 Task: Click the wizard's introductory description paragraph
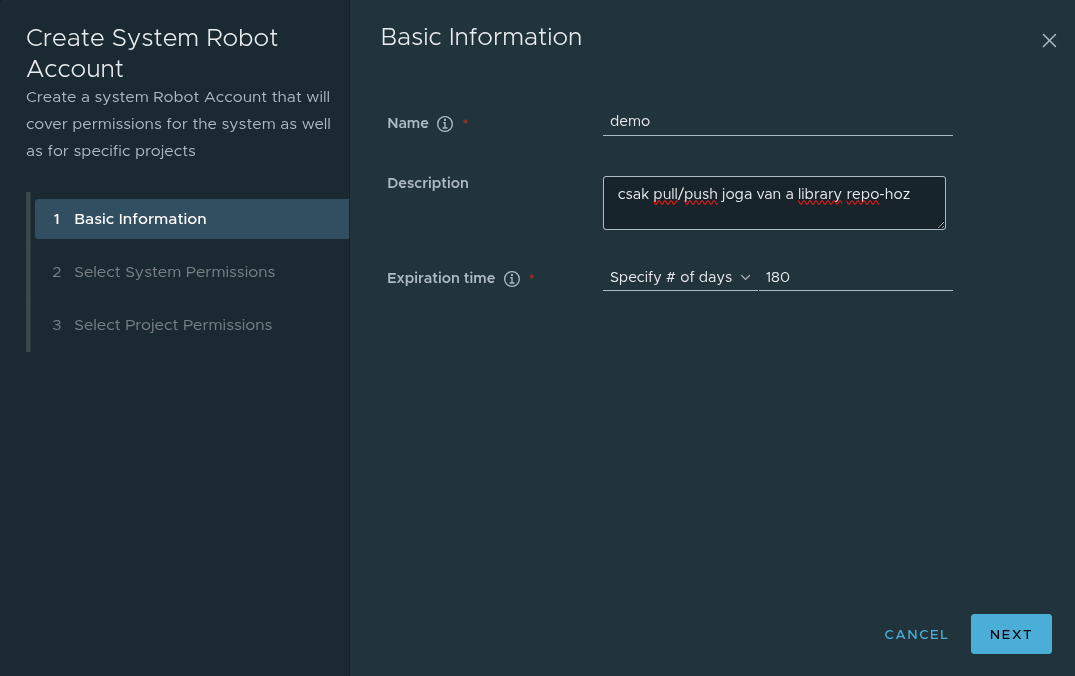click(x=178, y=124)
